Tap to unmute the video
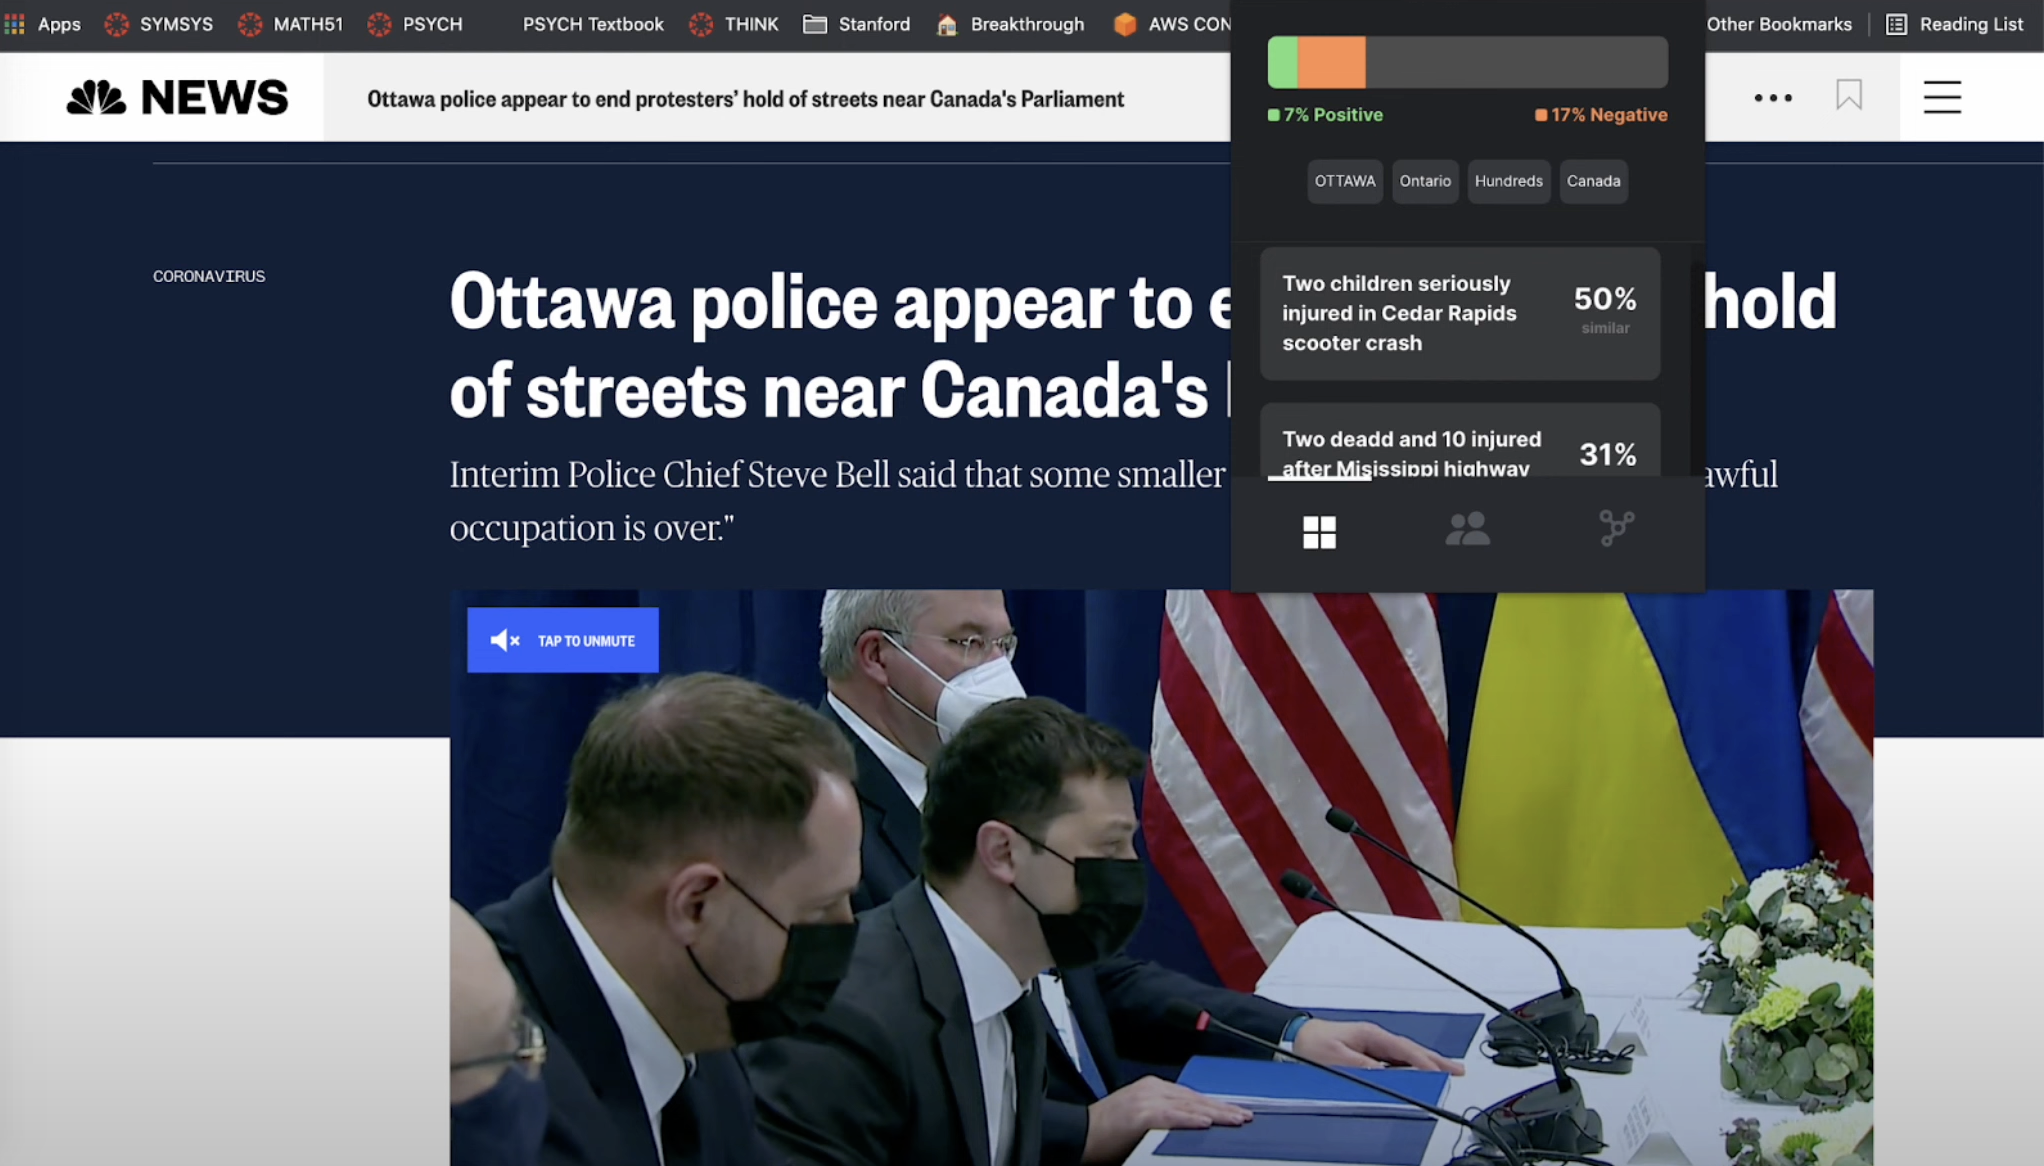2044x1166 pixels. point(563,640)
